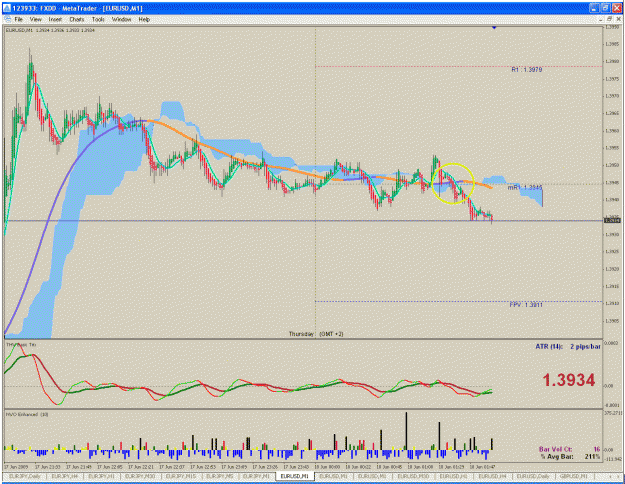Switch to the EURJPY,M30 chart tab
Image resolution: width=625 pixels, height=484 pixels.
click(138, 476)
